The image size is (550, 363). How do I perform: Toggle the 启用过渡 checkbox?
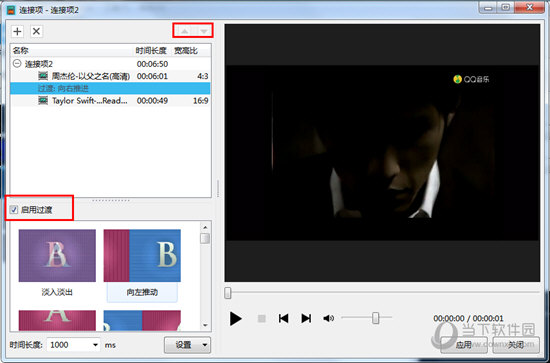(14, 210)
